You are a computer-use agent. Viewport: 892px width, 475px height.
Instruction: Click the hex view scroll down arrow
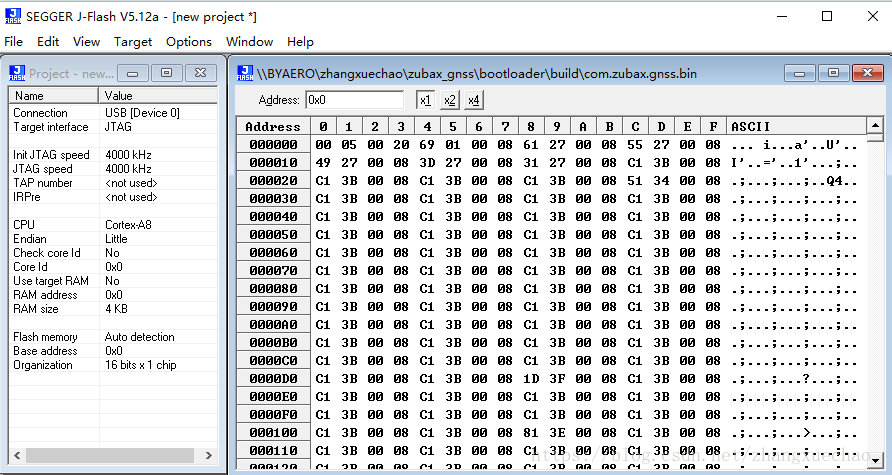click(875, 460)
